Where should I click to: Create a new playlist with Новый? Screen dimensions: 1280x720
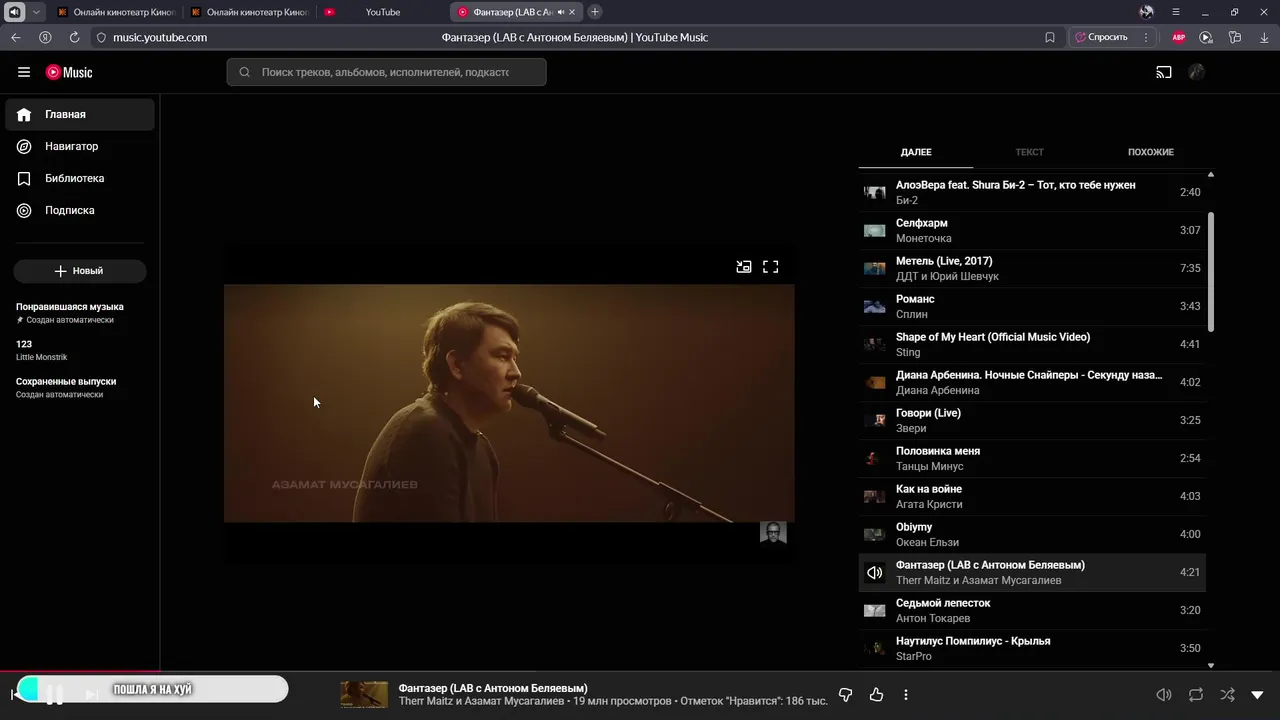pos(80,271)
